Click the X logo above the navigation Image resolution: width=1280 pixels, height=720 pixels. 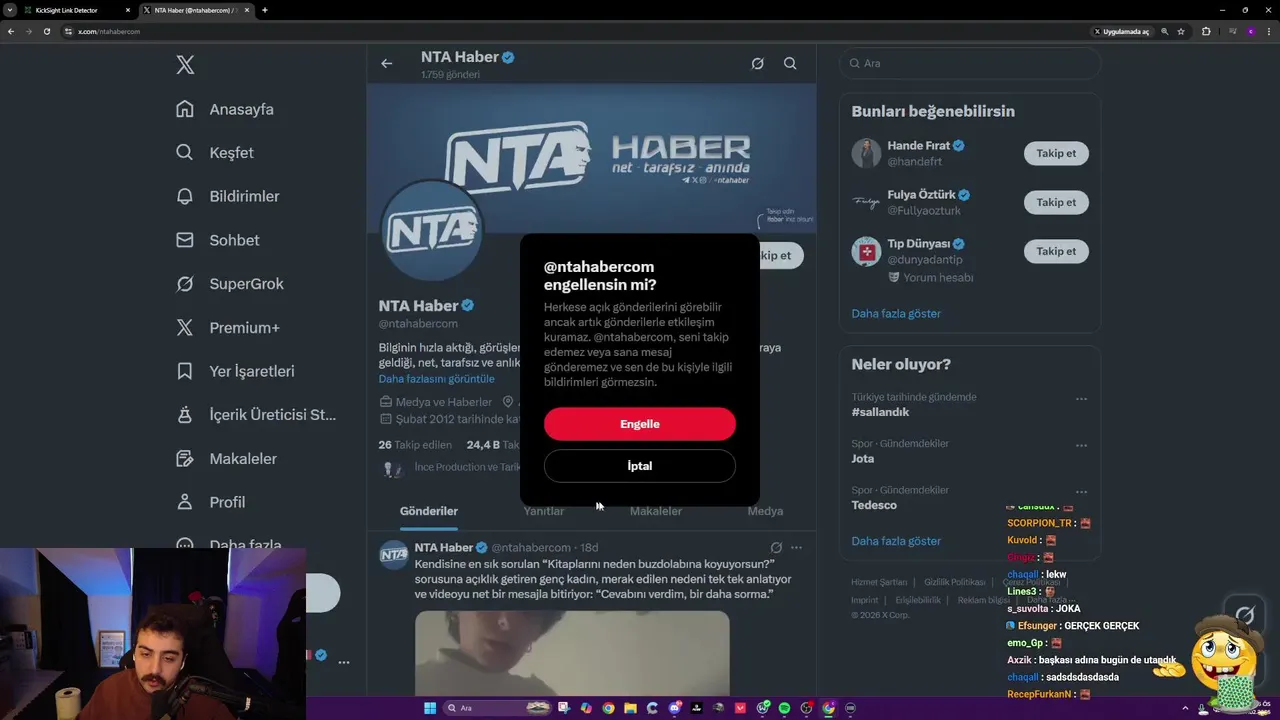pos(185,65)
